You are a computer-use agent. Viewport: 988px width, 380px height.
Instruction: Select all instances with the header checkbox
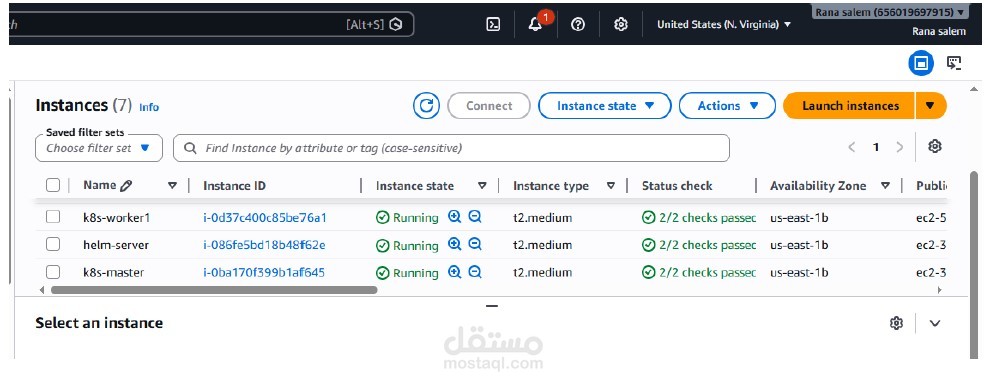tap(53, 185)
